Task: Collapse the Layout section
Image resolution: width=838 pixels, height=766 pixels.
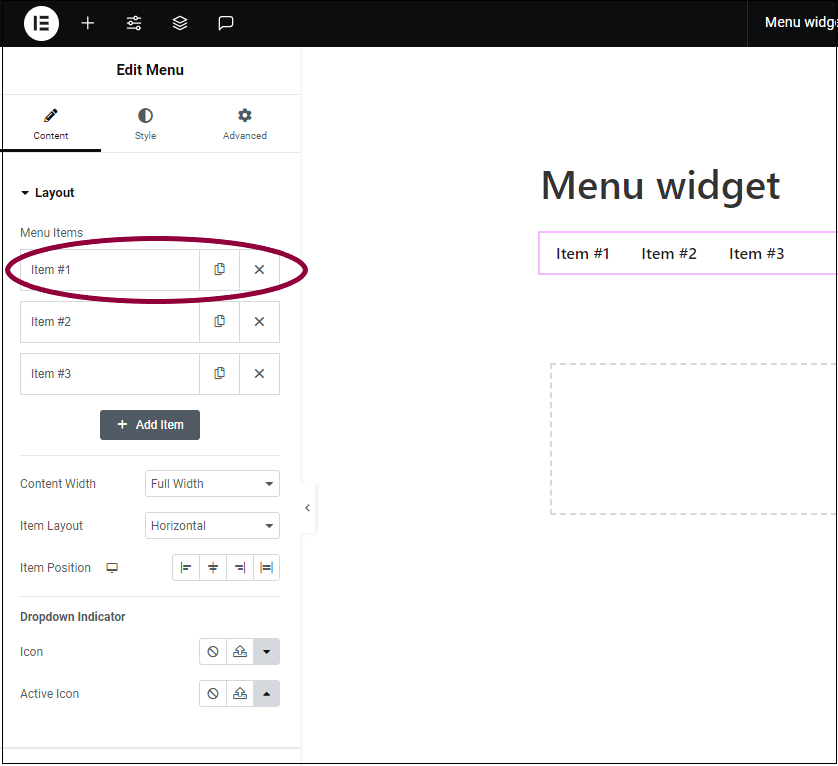Action: point(47,193)
